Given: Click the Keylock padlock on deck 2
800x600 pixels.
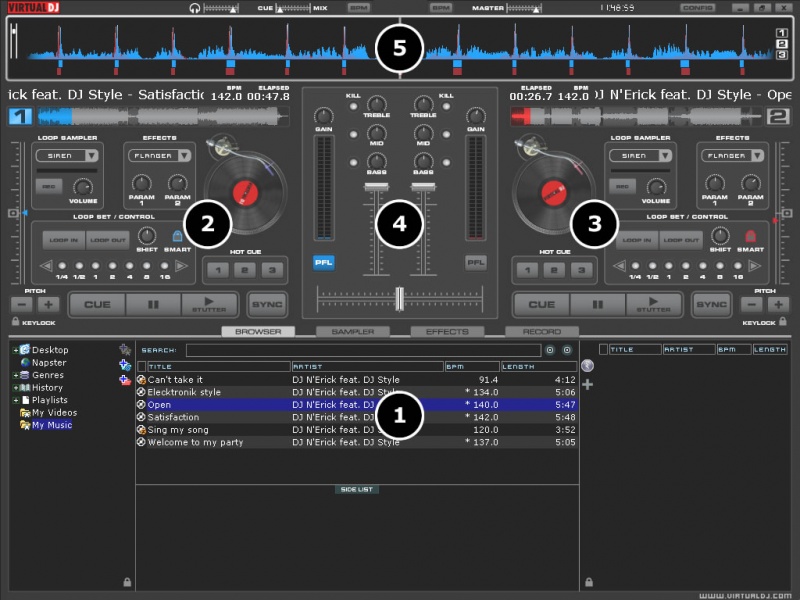Looking at the screenshot, I should pyautogui.click(x=783, y=321).
